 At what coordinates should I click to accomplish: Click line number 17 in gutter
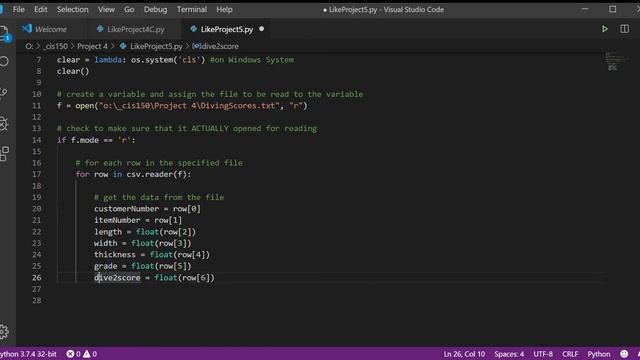coord(37,174)
